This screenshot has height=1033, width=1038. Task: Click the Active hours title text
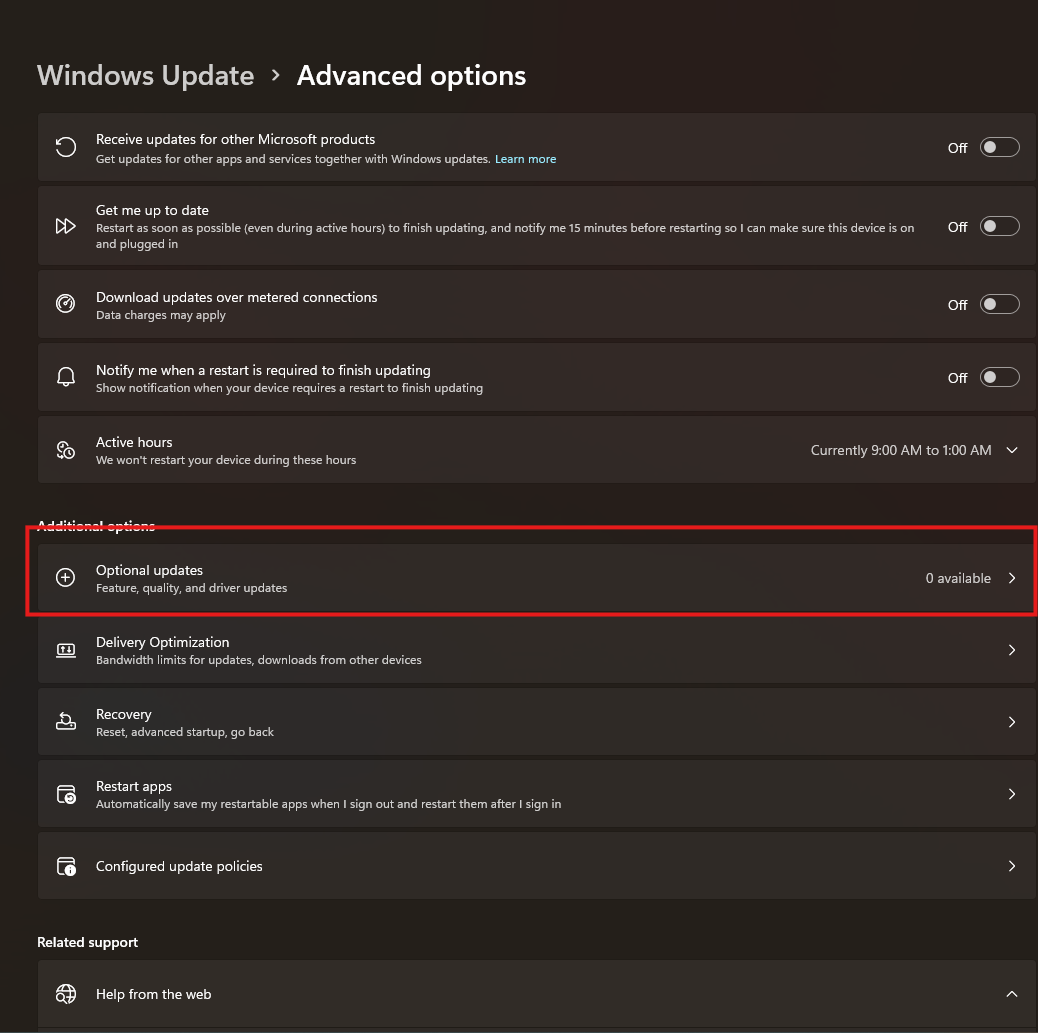[134, 442]
